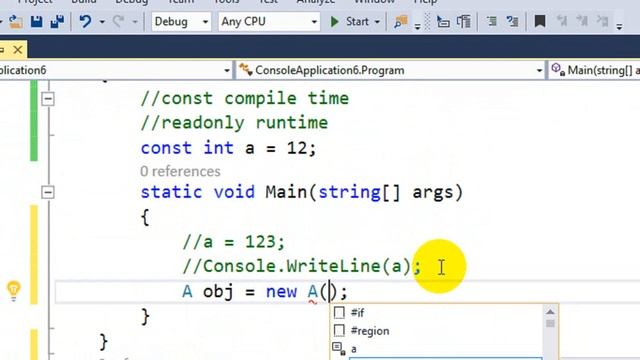Click the Find in Files icon

pos(401,22)
